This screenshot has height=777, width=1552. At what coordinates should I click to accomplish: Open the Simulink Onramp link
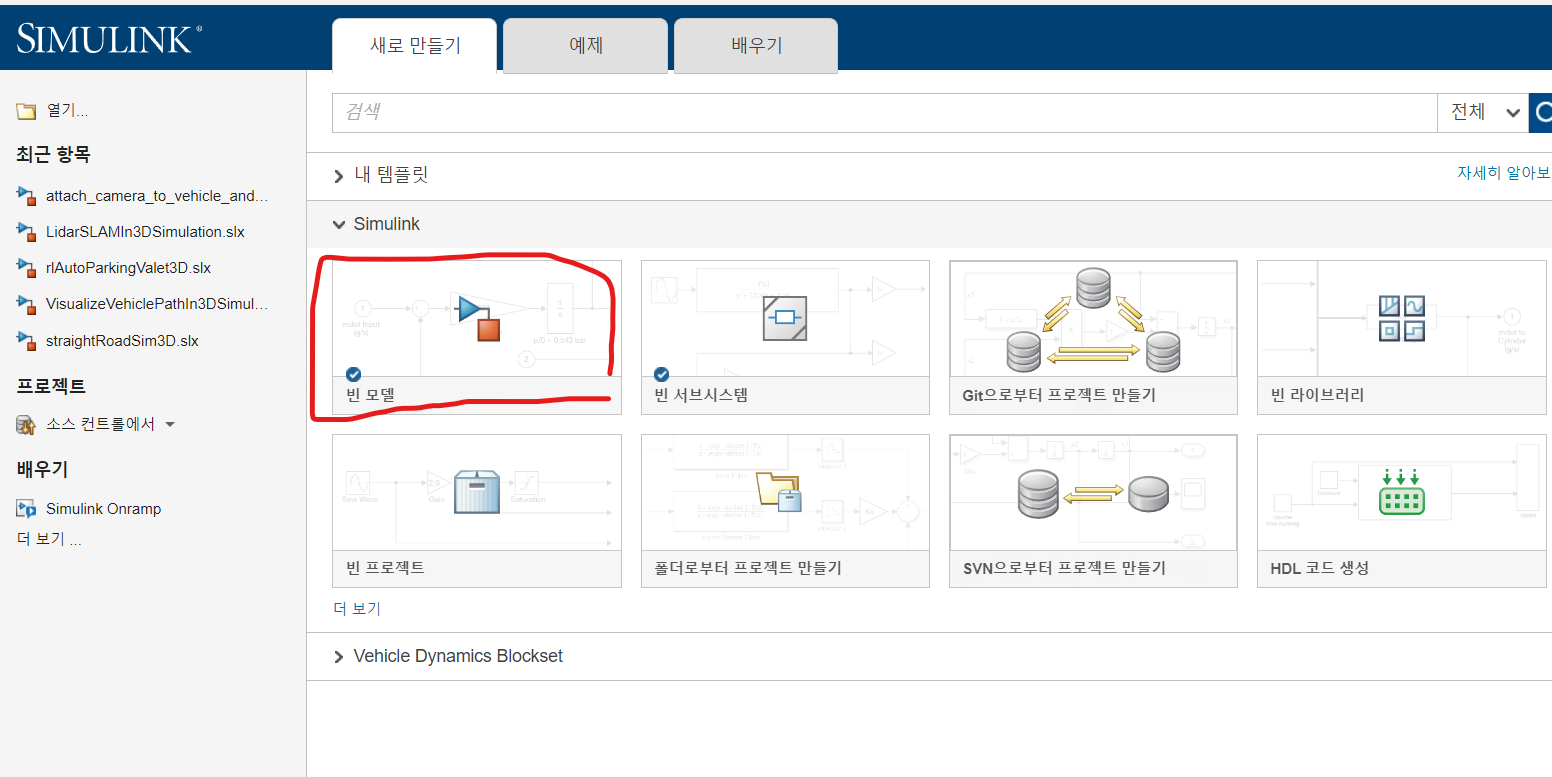point(103,509)
